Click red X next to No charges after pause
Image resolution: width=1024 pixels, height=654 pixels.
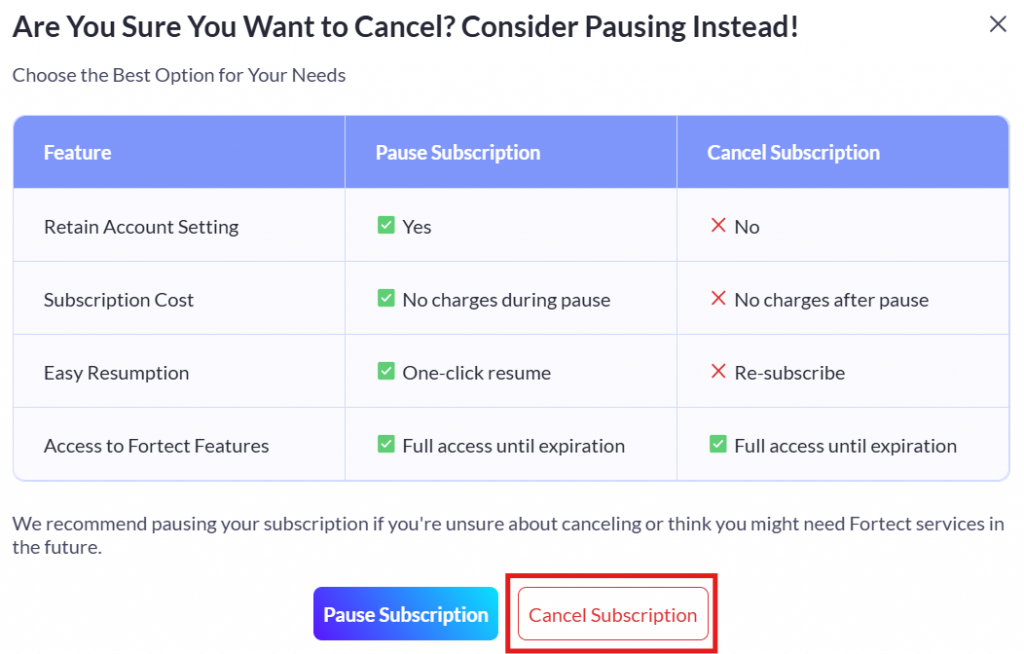718,299
